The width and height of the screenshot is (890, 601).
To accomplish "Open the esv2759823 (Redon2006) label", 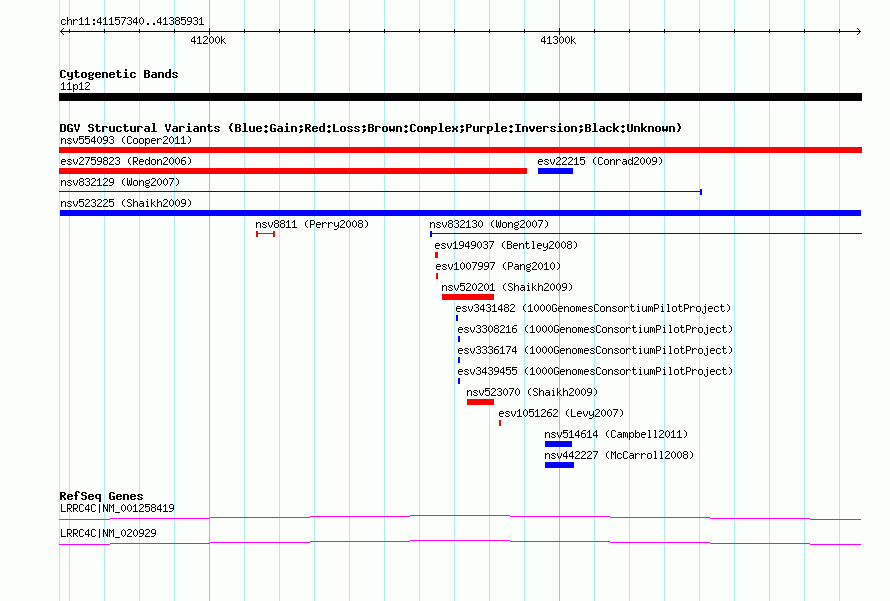I will 126,161.
